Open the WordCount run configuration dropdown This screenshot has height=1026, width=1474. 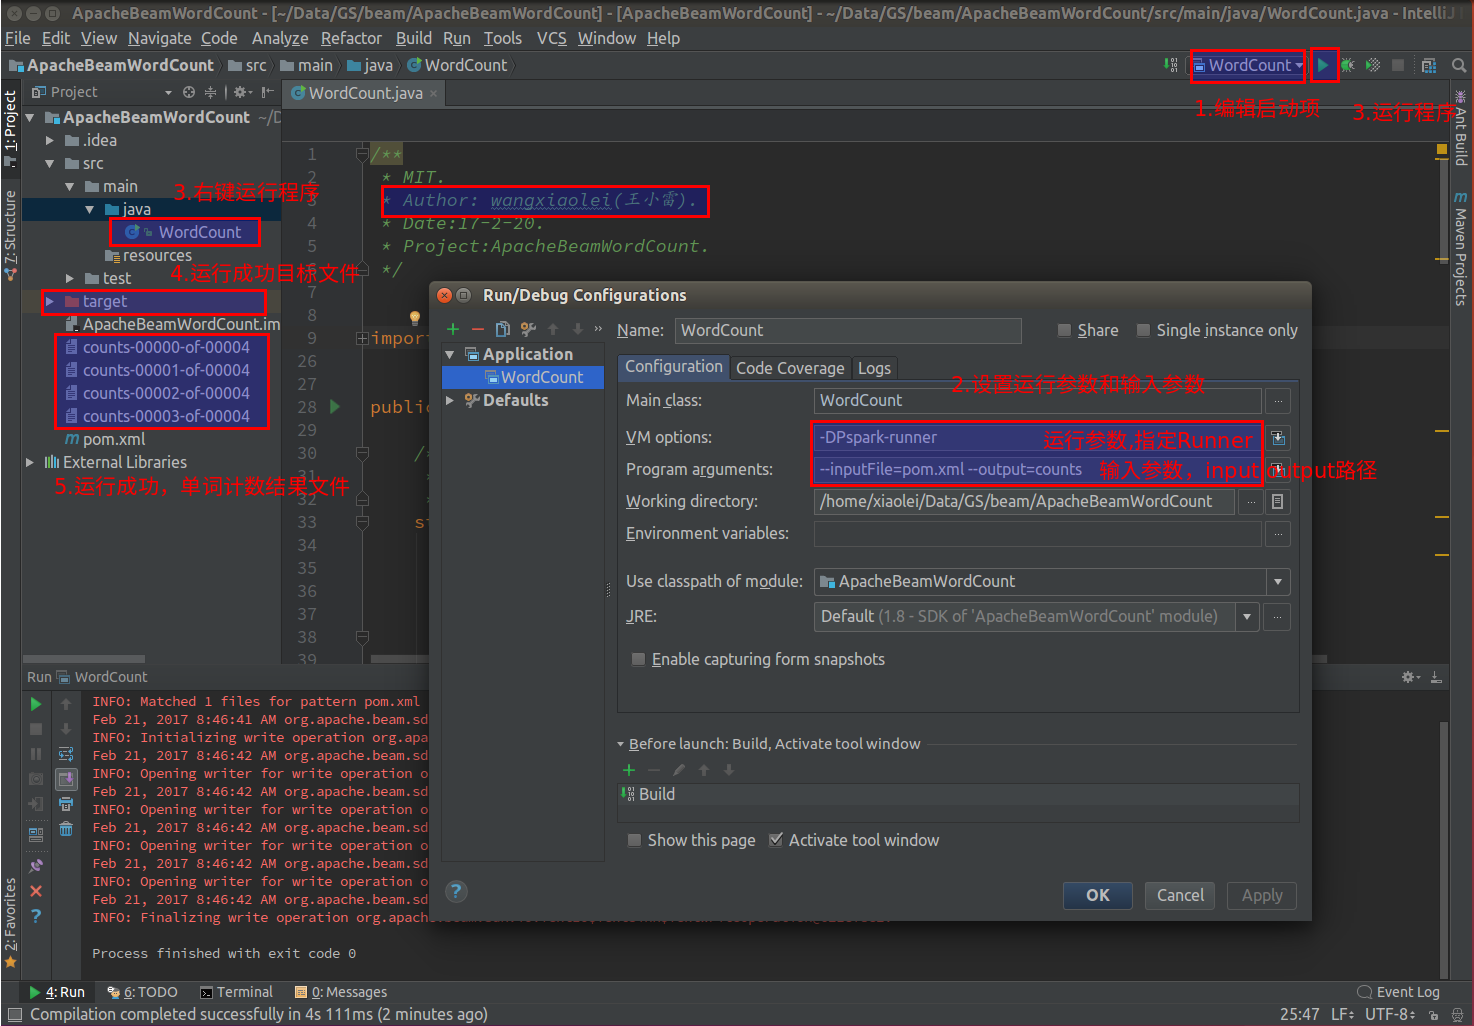[x=1249, y=65]
